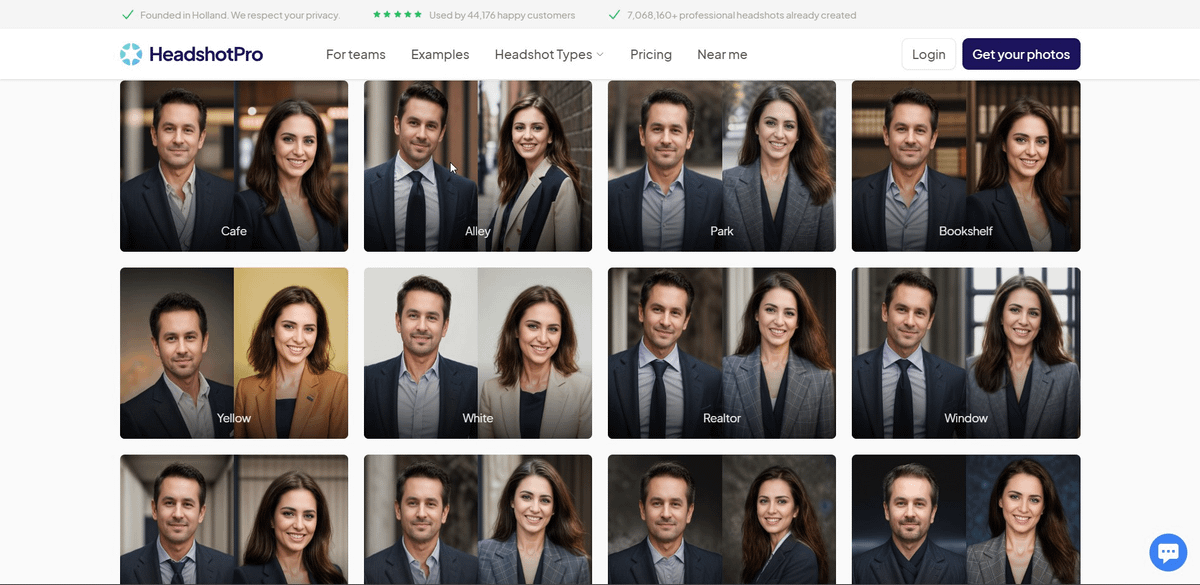
Task: Open the For teams menu item
Action: click(355, 54)
